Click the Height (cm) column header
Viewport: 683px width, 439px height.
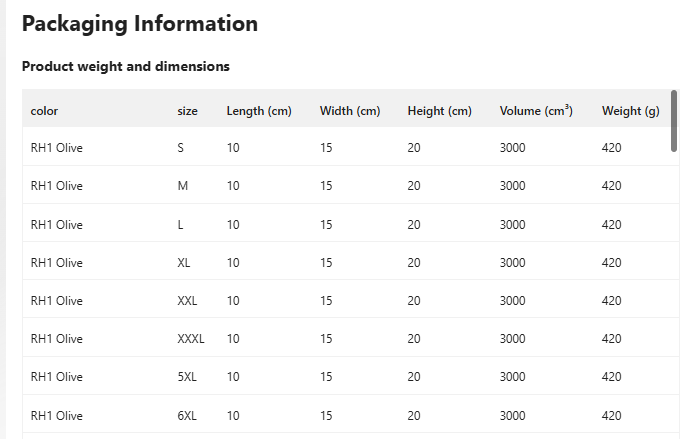pyautogui.click(x=440, y=111)
